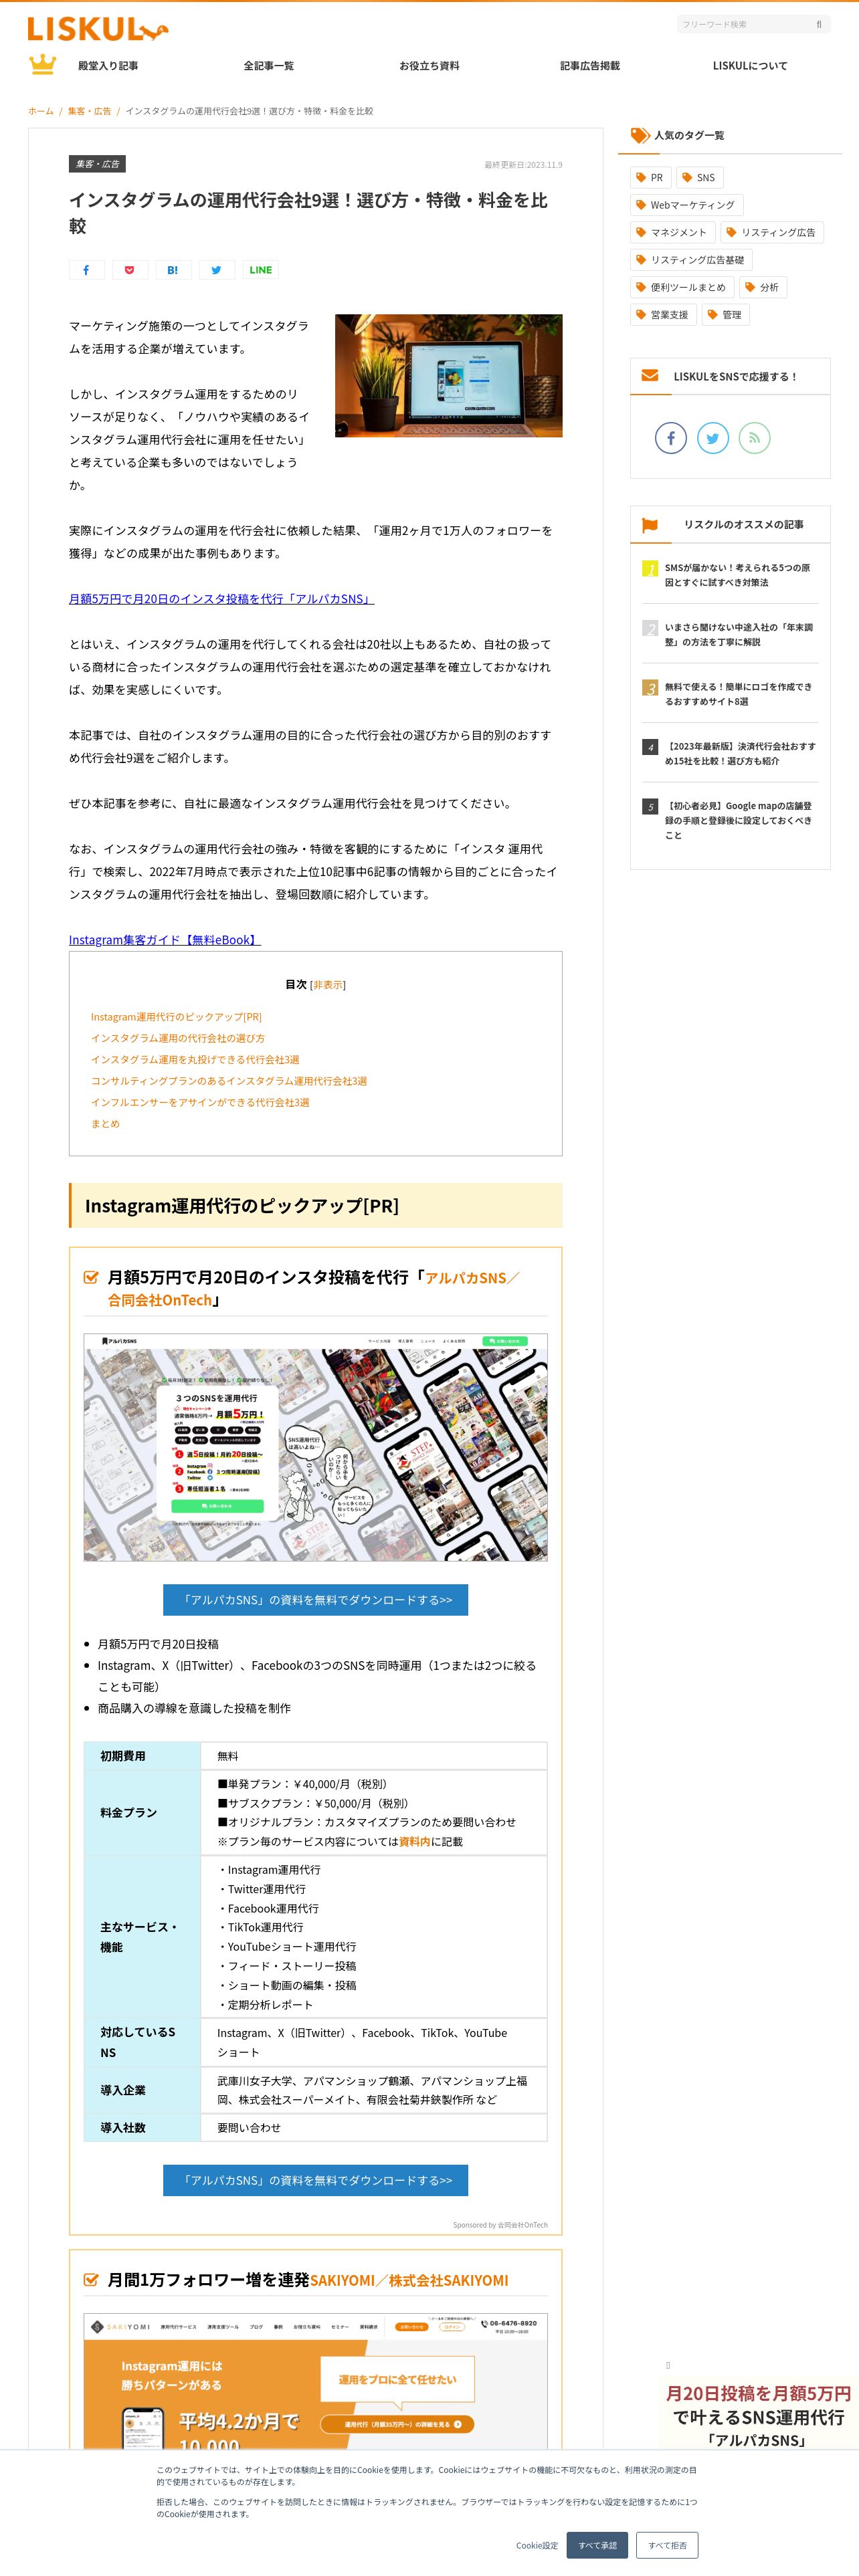The height and width of the screenshot is (2576, 859).
Task: Click the LISKUL logo
Action: click(97, 29)
